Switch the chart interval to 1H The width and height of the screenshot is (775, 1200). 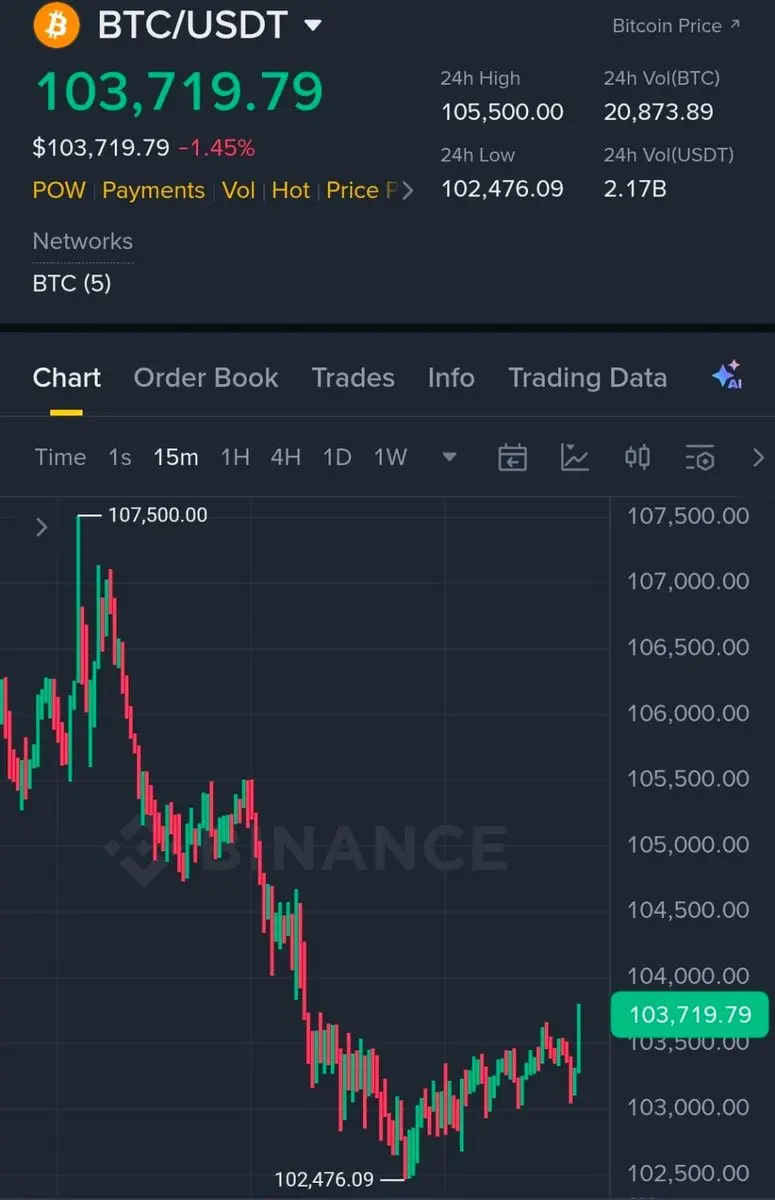click(x=235, y=458)
